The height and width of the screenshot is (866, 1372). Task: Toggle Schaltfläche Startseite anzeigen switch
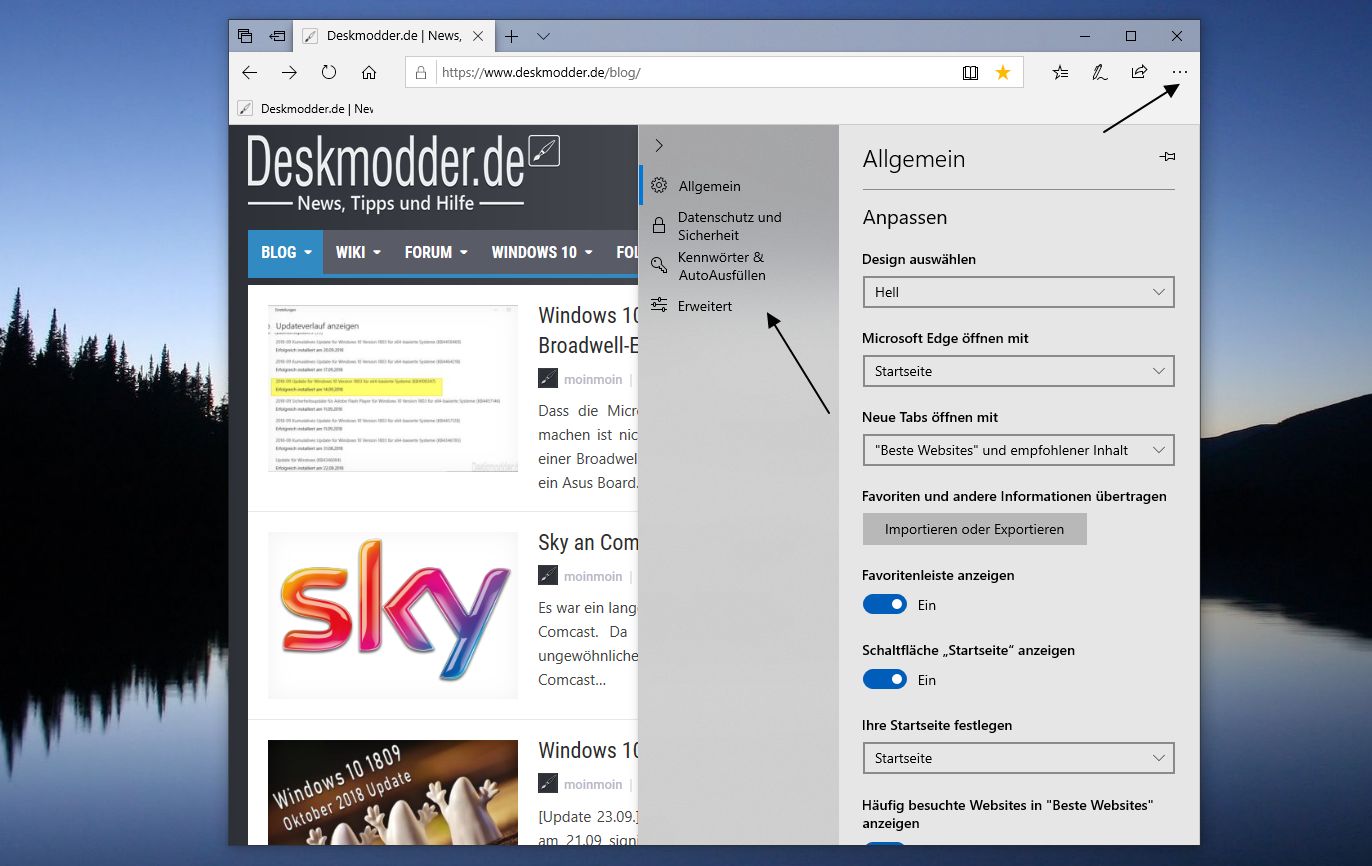pyautogui.click(x=884, y=679)
